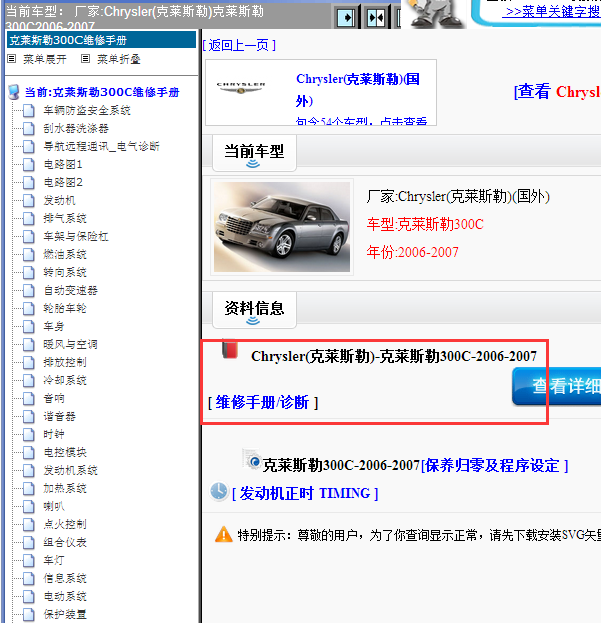Select the 车型:克莱斯勒300C red text
Screen dimensions: 601x623
(x=425, y=224)
